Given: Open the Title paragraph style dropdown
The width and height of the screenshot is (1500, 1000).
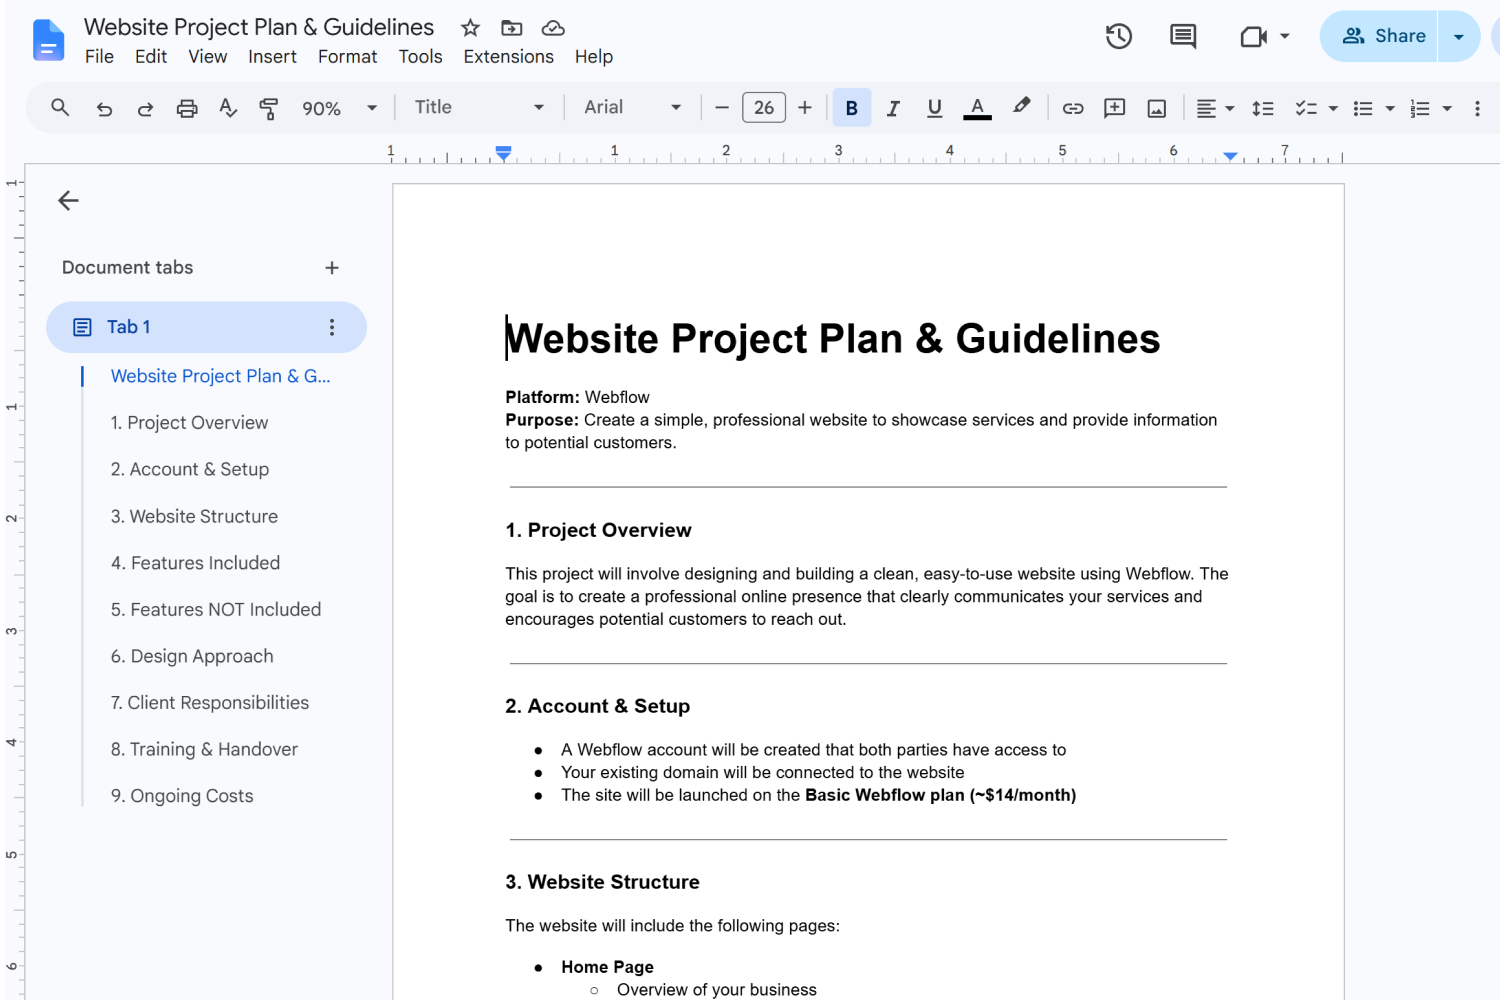Looking at the screenshot, I should click(479, 107).
